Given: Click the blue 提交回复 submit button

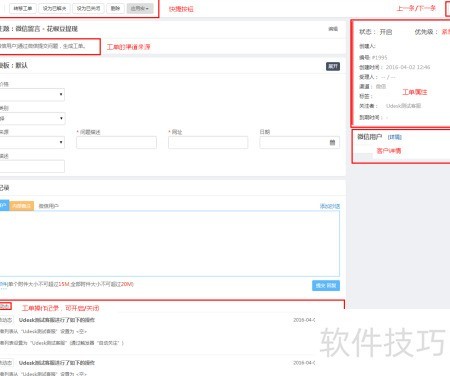Looking at the screenshot, I should (326, 286).
